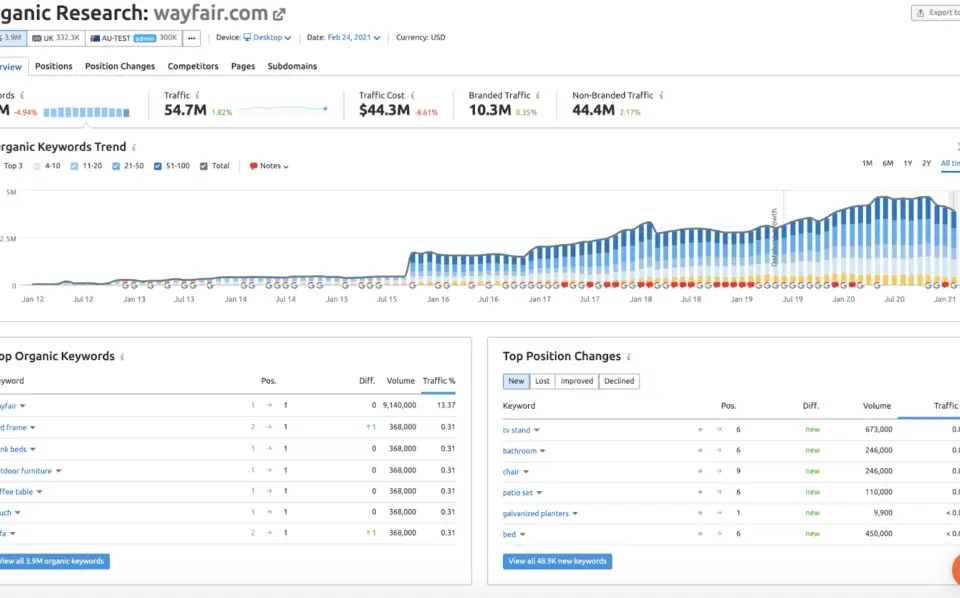Switch to the Positions tab
960x598 pixels.
coord(53,66)
